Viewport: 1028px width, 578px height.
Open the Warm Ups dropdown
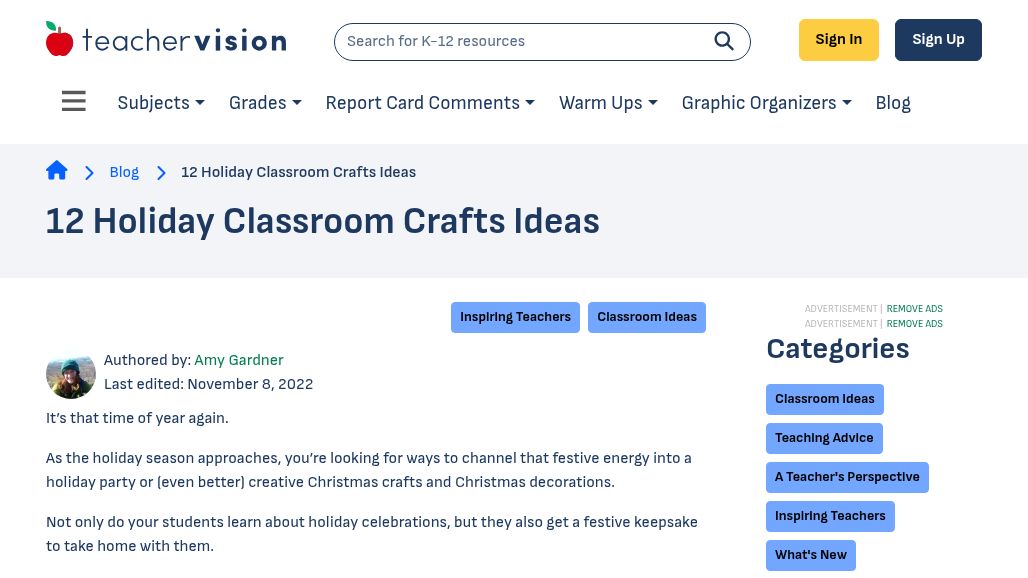608,103
